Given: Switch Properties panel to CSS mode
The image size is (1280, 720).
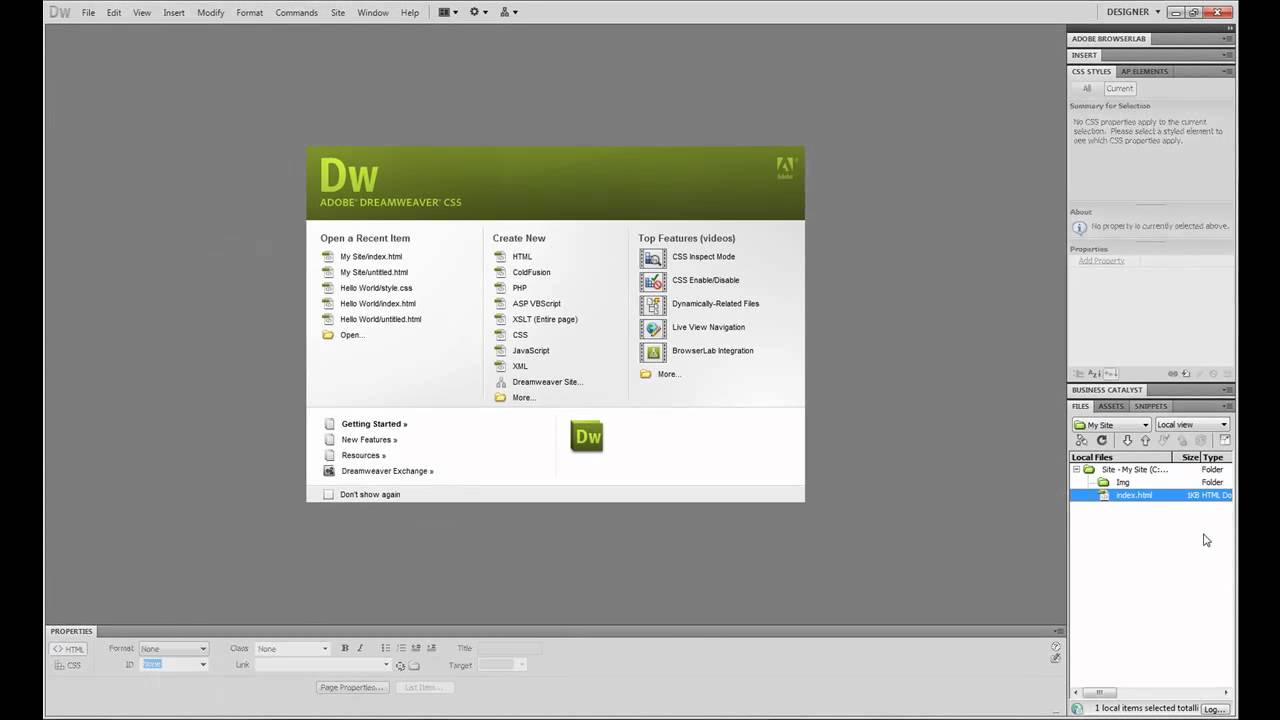Looking at the screenshot, I should pyautogui.click(x=69, y=665).
